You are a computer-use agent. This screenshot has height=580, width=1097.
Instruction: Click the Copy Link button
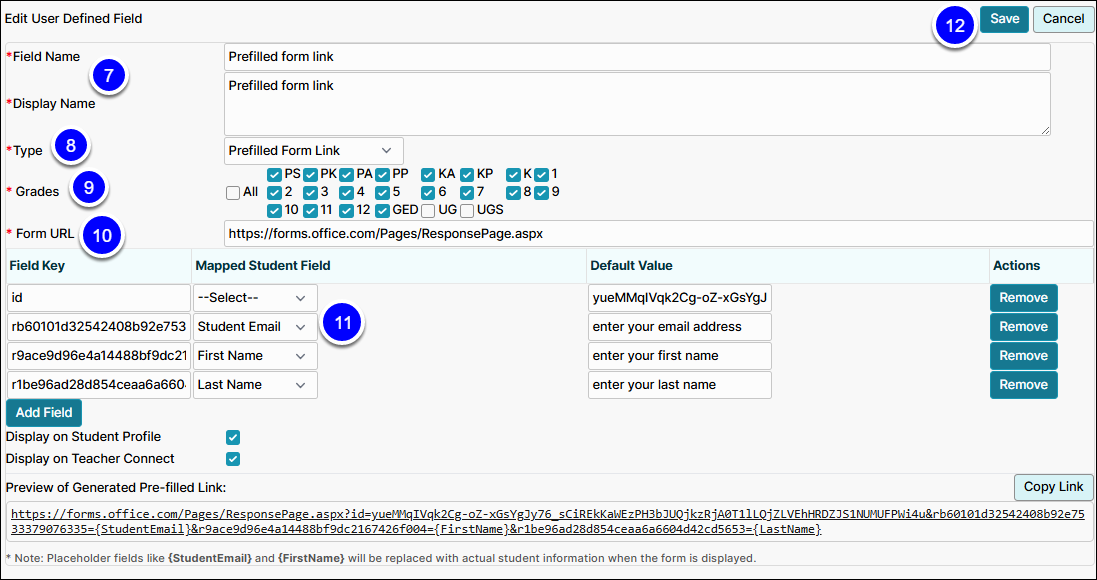tap(1053, 487)
